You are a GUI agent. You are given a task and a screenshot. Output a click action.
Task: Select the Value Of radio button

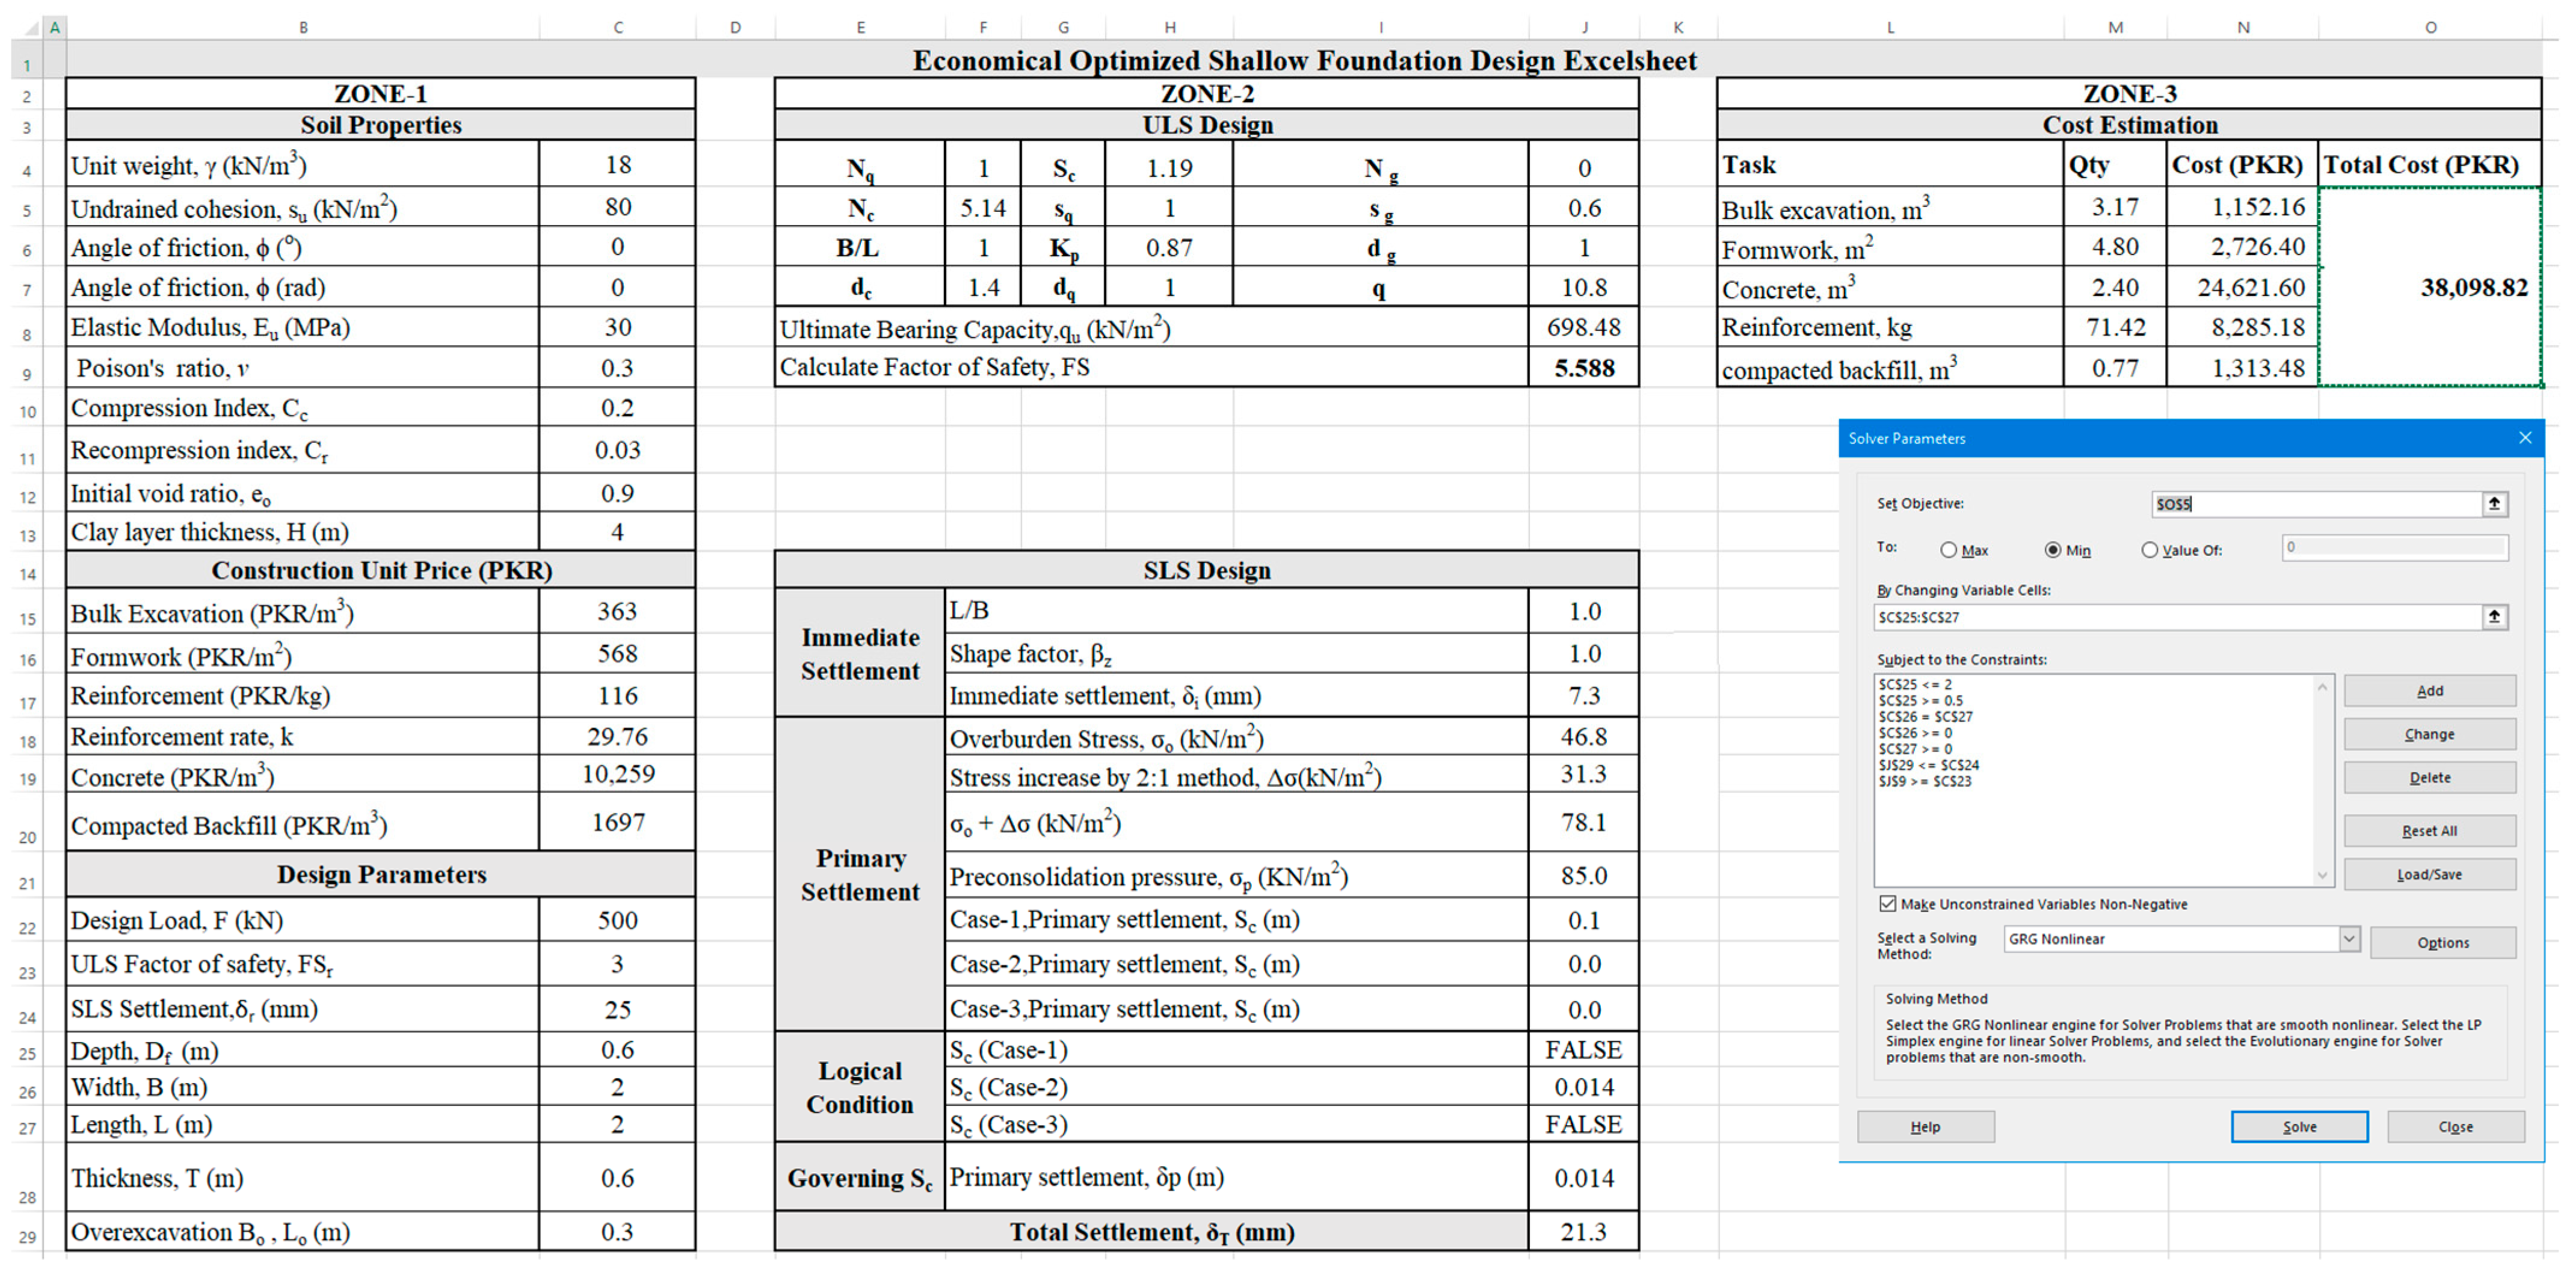point(2149,550)
